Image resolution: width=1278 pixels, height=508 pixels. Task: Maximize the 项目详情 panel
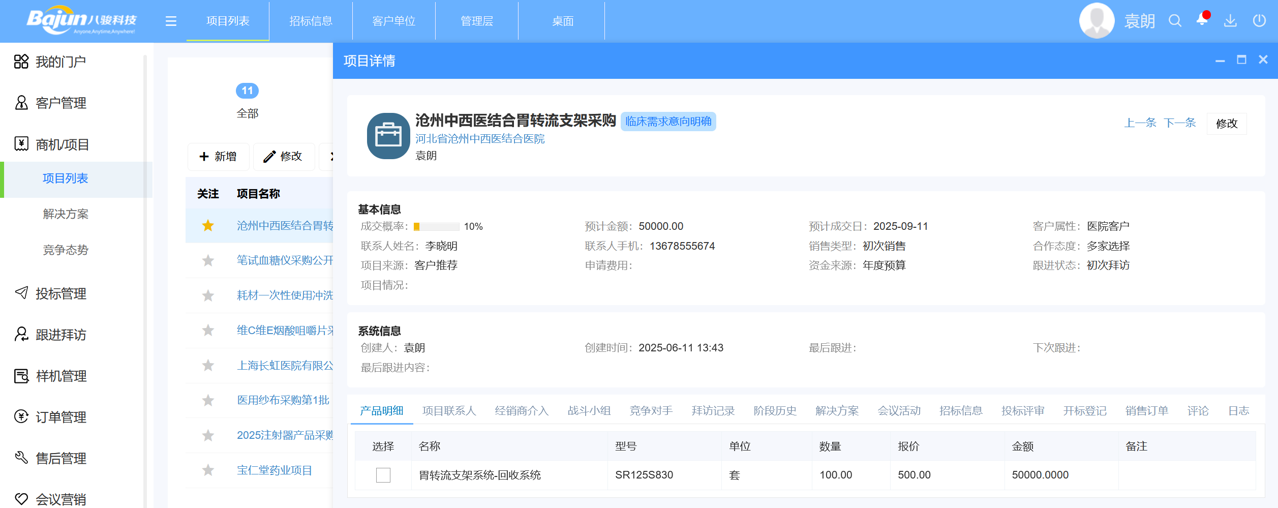tap(1241, 60)
